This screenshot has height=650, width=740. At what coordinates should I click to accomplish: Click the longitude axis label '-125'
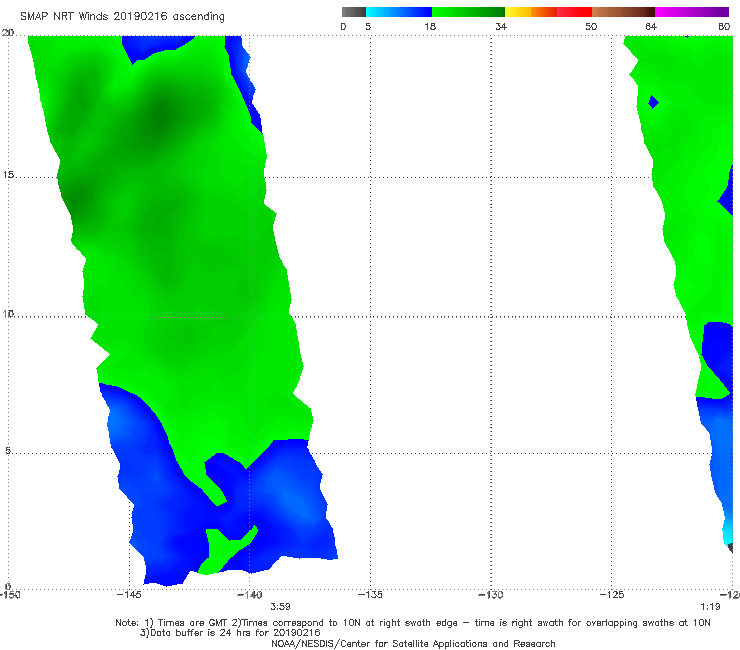coord(612,594)
